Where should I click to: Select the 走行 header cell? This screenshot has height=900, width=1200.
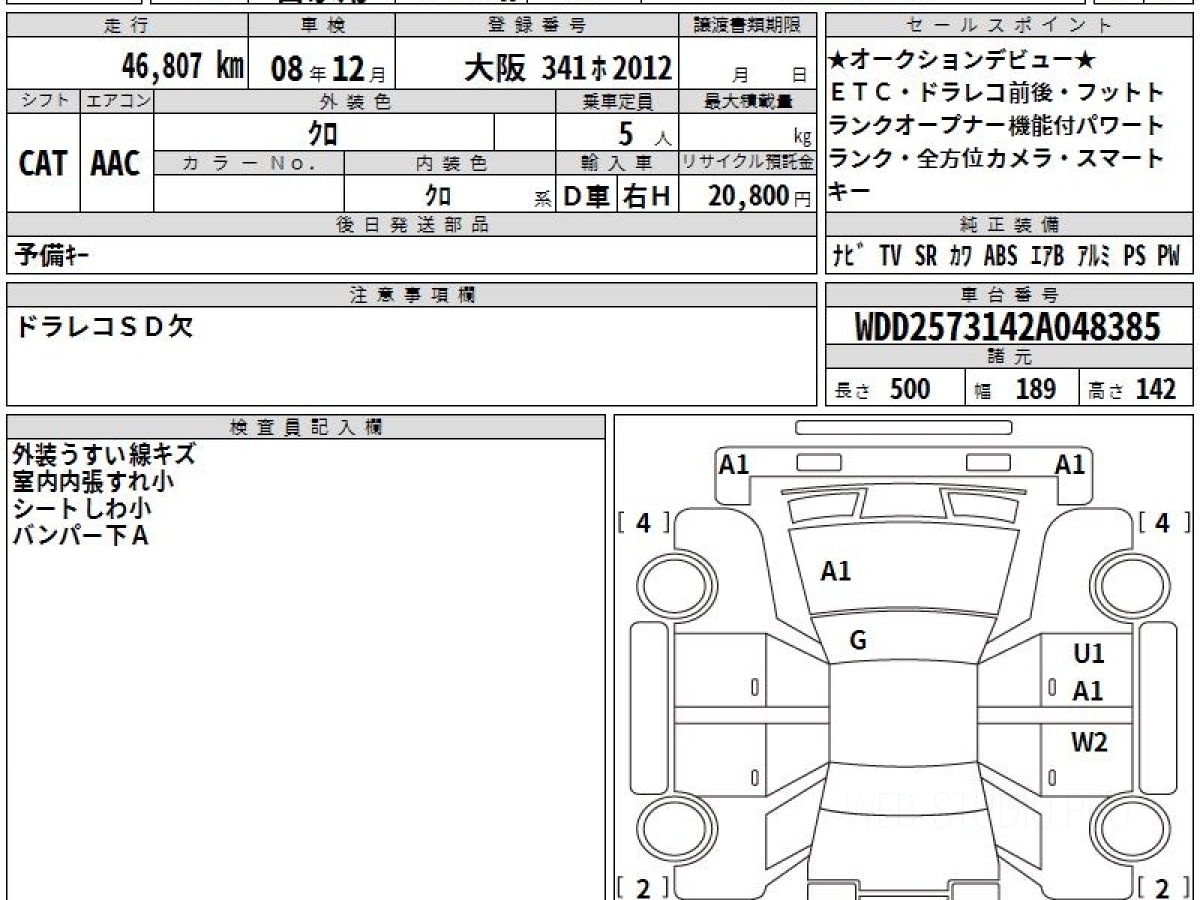click(126, 26)
